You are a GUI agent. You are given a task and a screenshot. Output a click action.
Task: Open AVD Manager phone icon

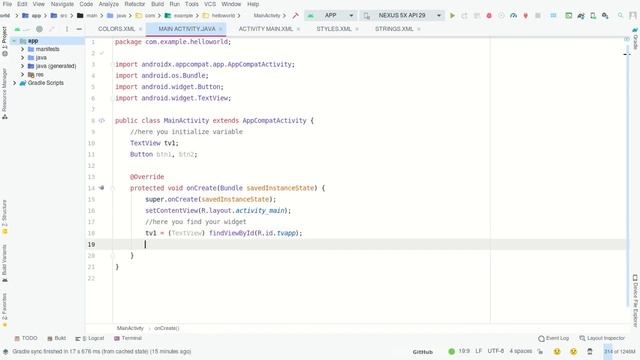tap(593, 16)
